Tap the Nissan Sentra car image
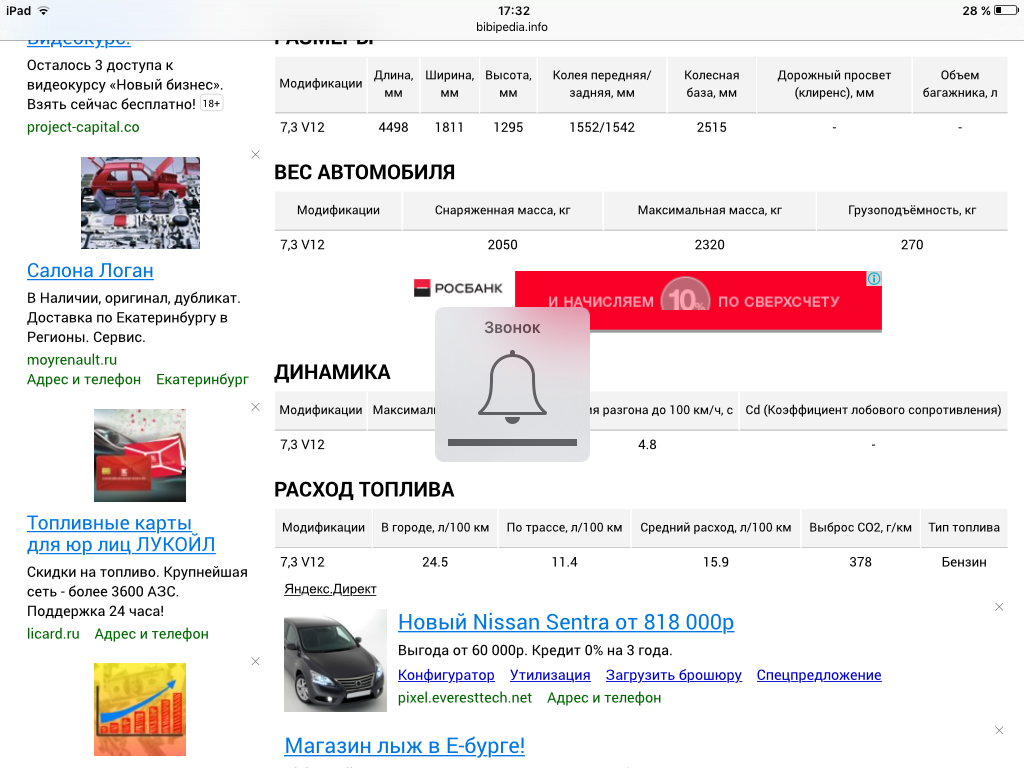The width and height of the screenshot is (1024, 768). (335, 660)
